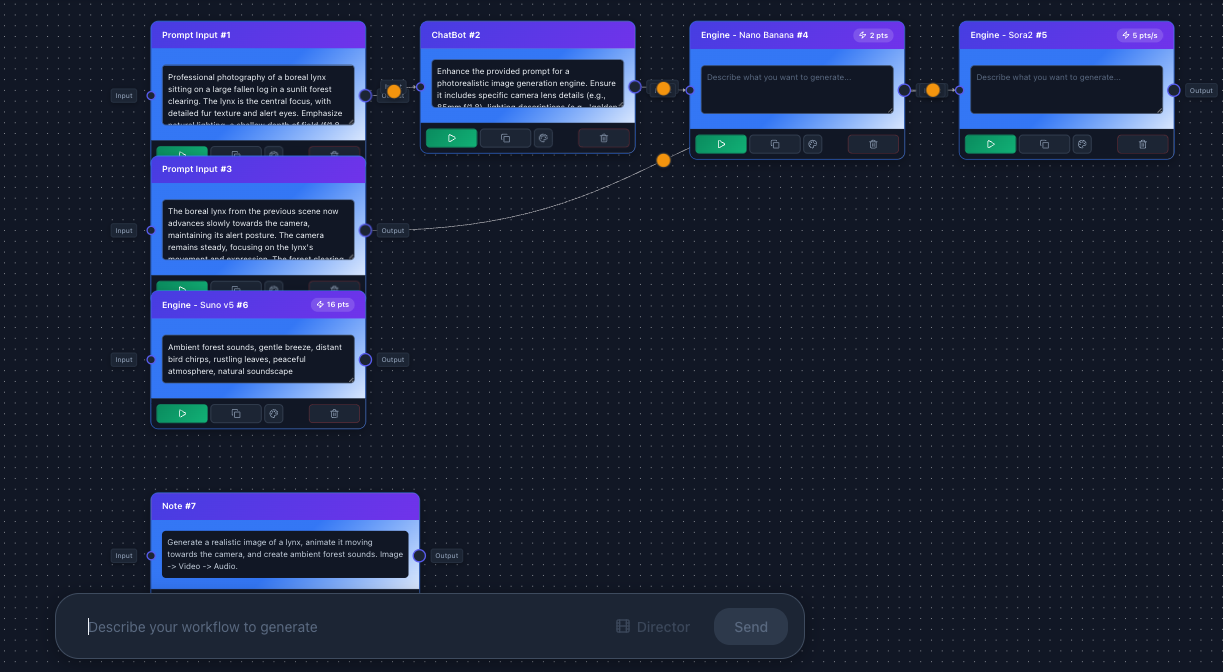Duplicate the ChatBot #2 node
This screenshot has width=1223, height=672.
(505, 138)
